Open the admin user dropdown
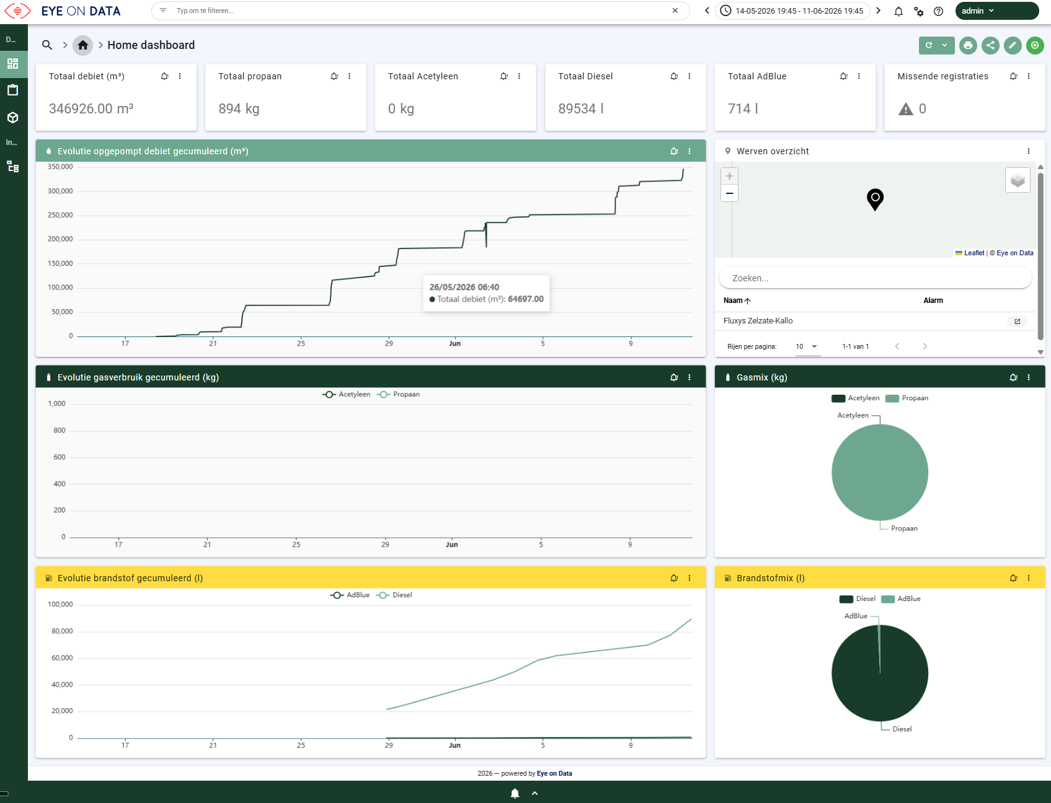 997,11
